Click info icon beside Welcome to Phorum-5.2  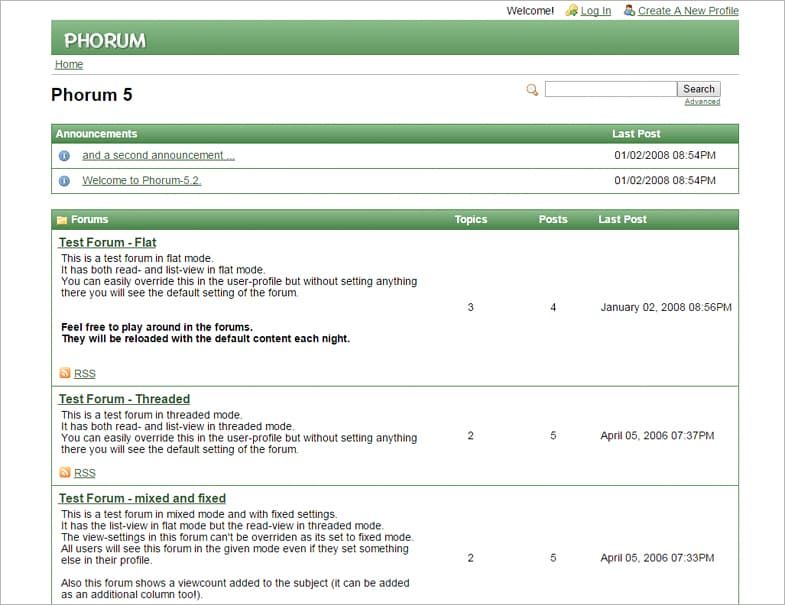64,181
